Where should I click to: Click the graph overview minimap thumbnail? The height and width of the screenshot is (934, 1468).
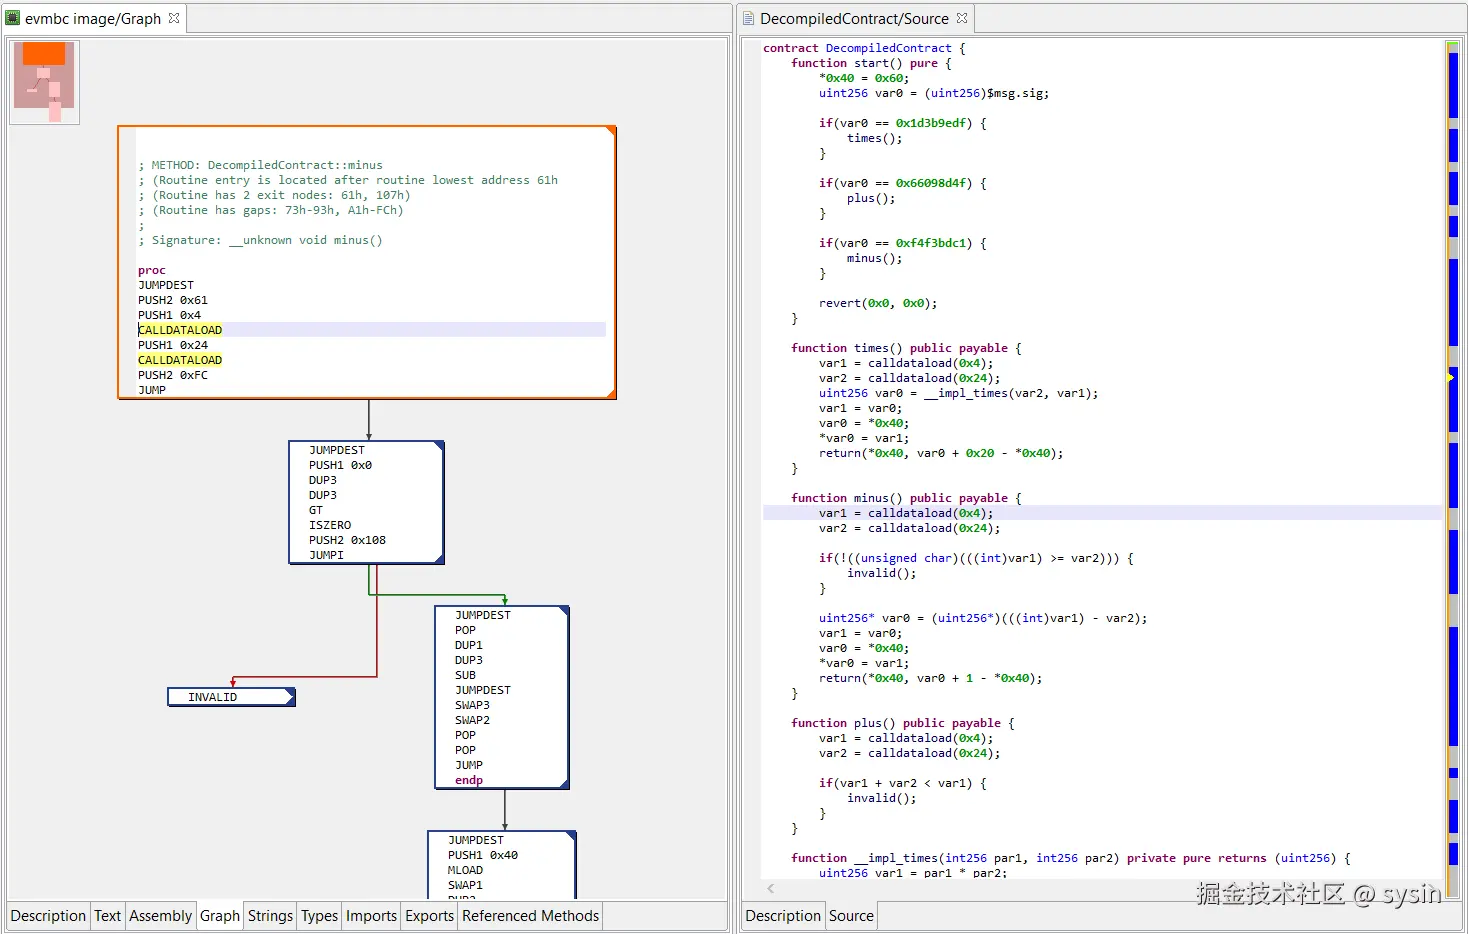click(44, 81)
